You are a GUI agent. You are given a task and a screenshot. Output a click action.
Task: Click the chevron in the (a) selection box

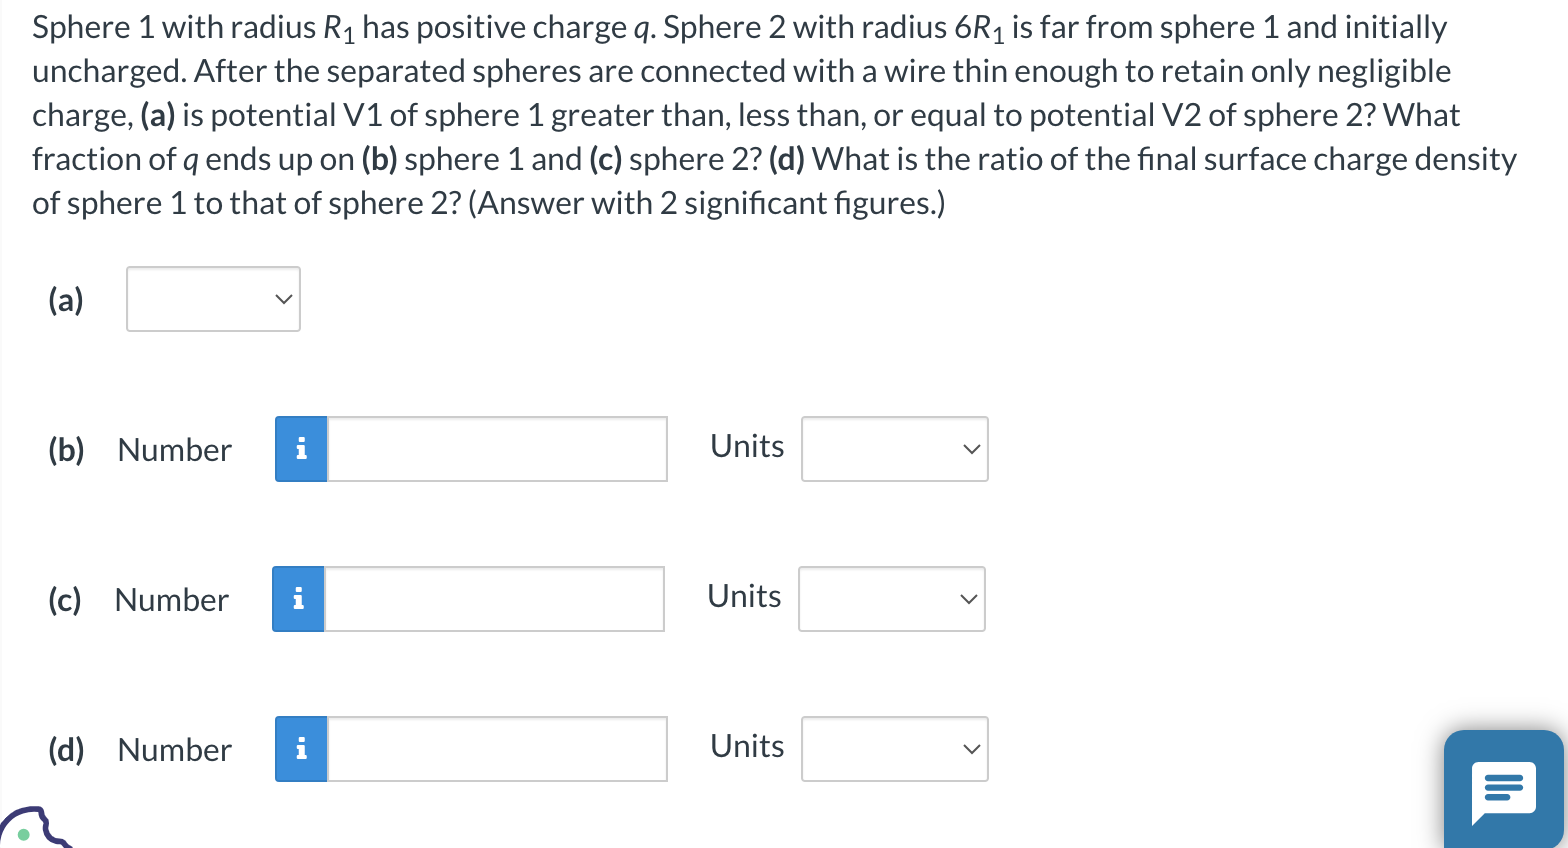click(x=283, y=299)
